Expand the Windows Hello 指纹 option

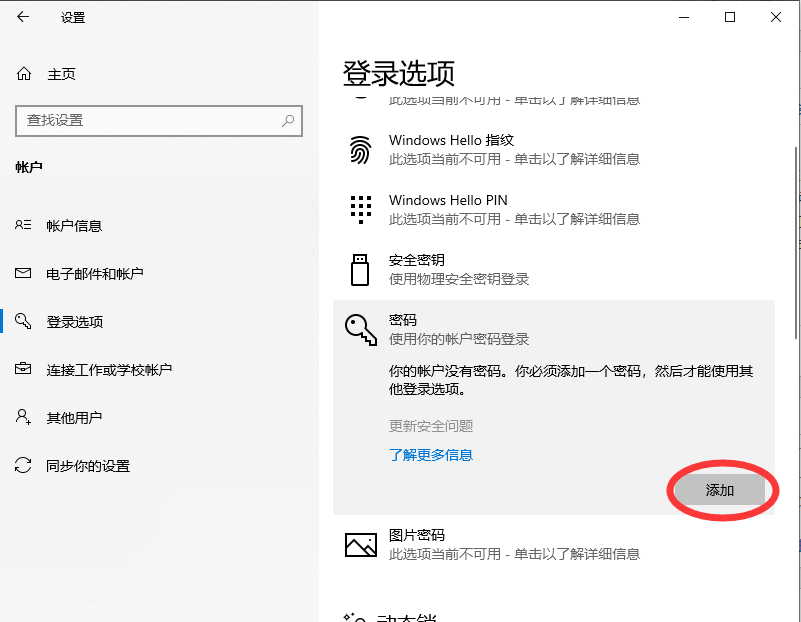point(554,150)
